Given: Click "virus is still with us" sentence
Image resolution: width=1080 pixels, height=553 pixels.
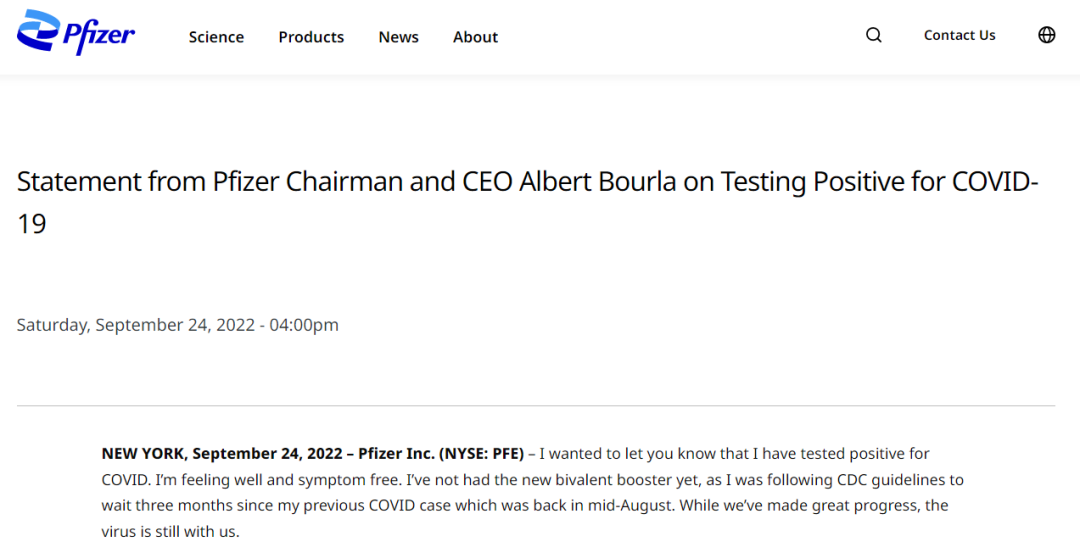Looking at the screenshot, I should tap(170, 532).
